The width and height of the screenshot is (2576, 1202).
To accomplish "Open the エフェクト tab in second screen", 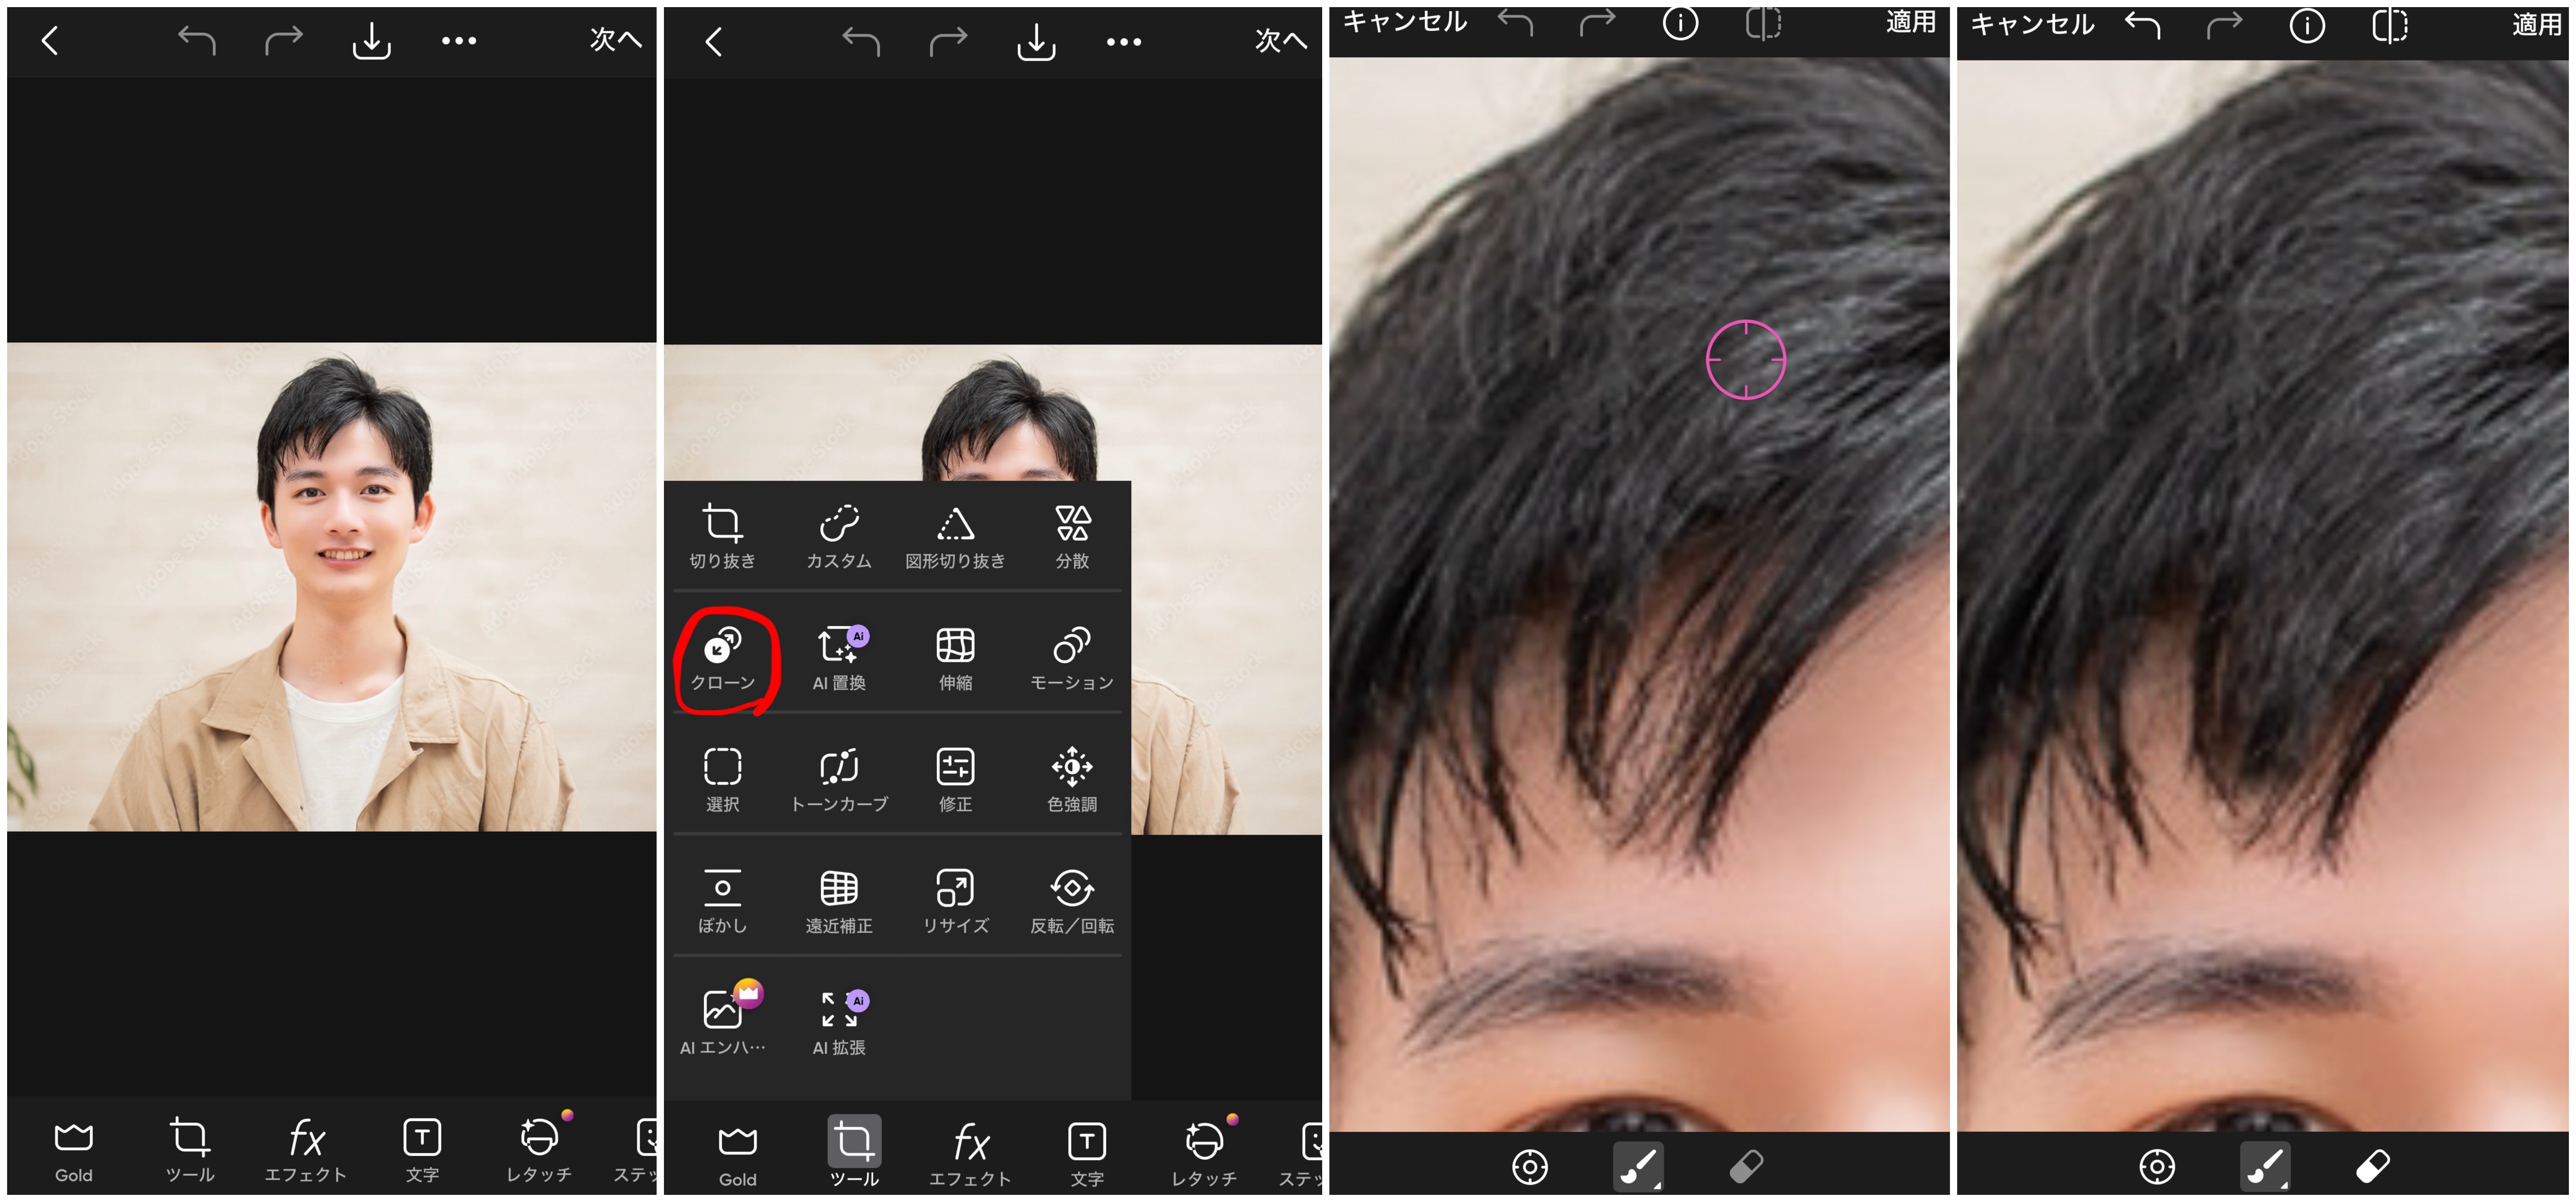I will [x=970, y=1155].
